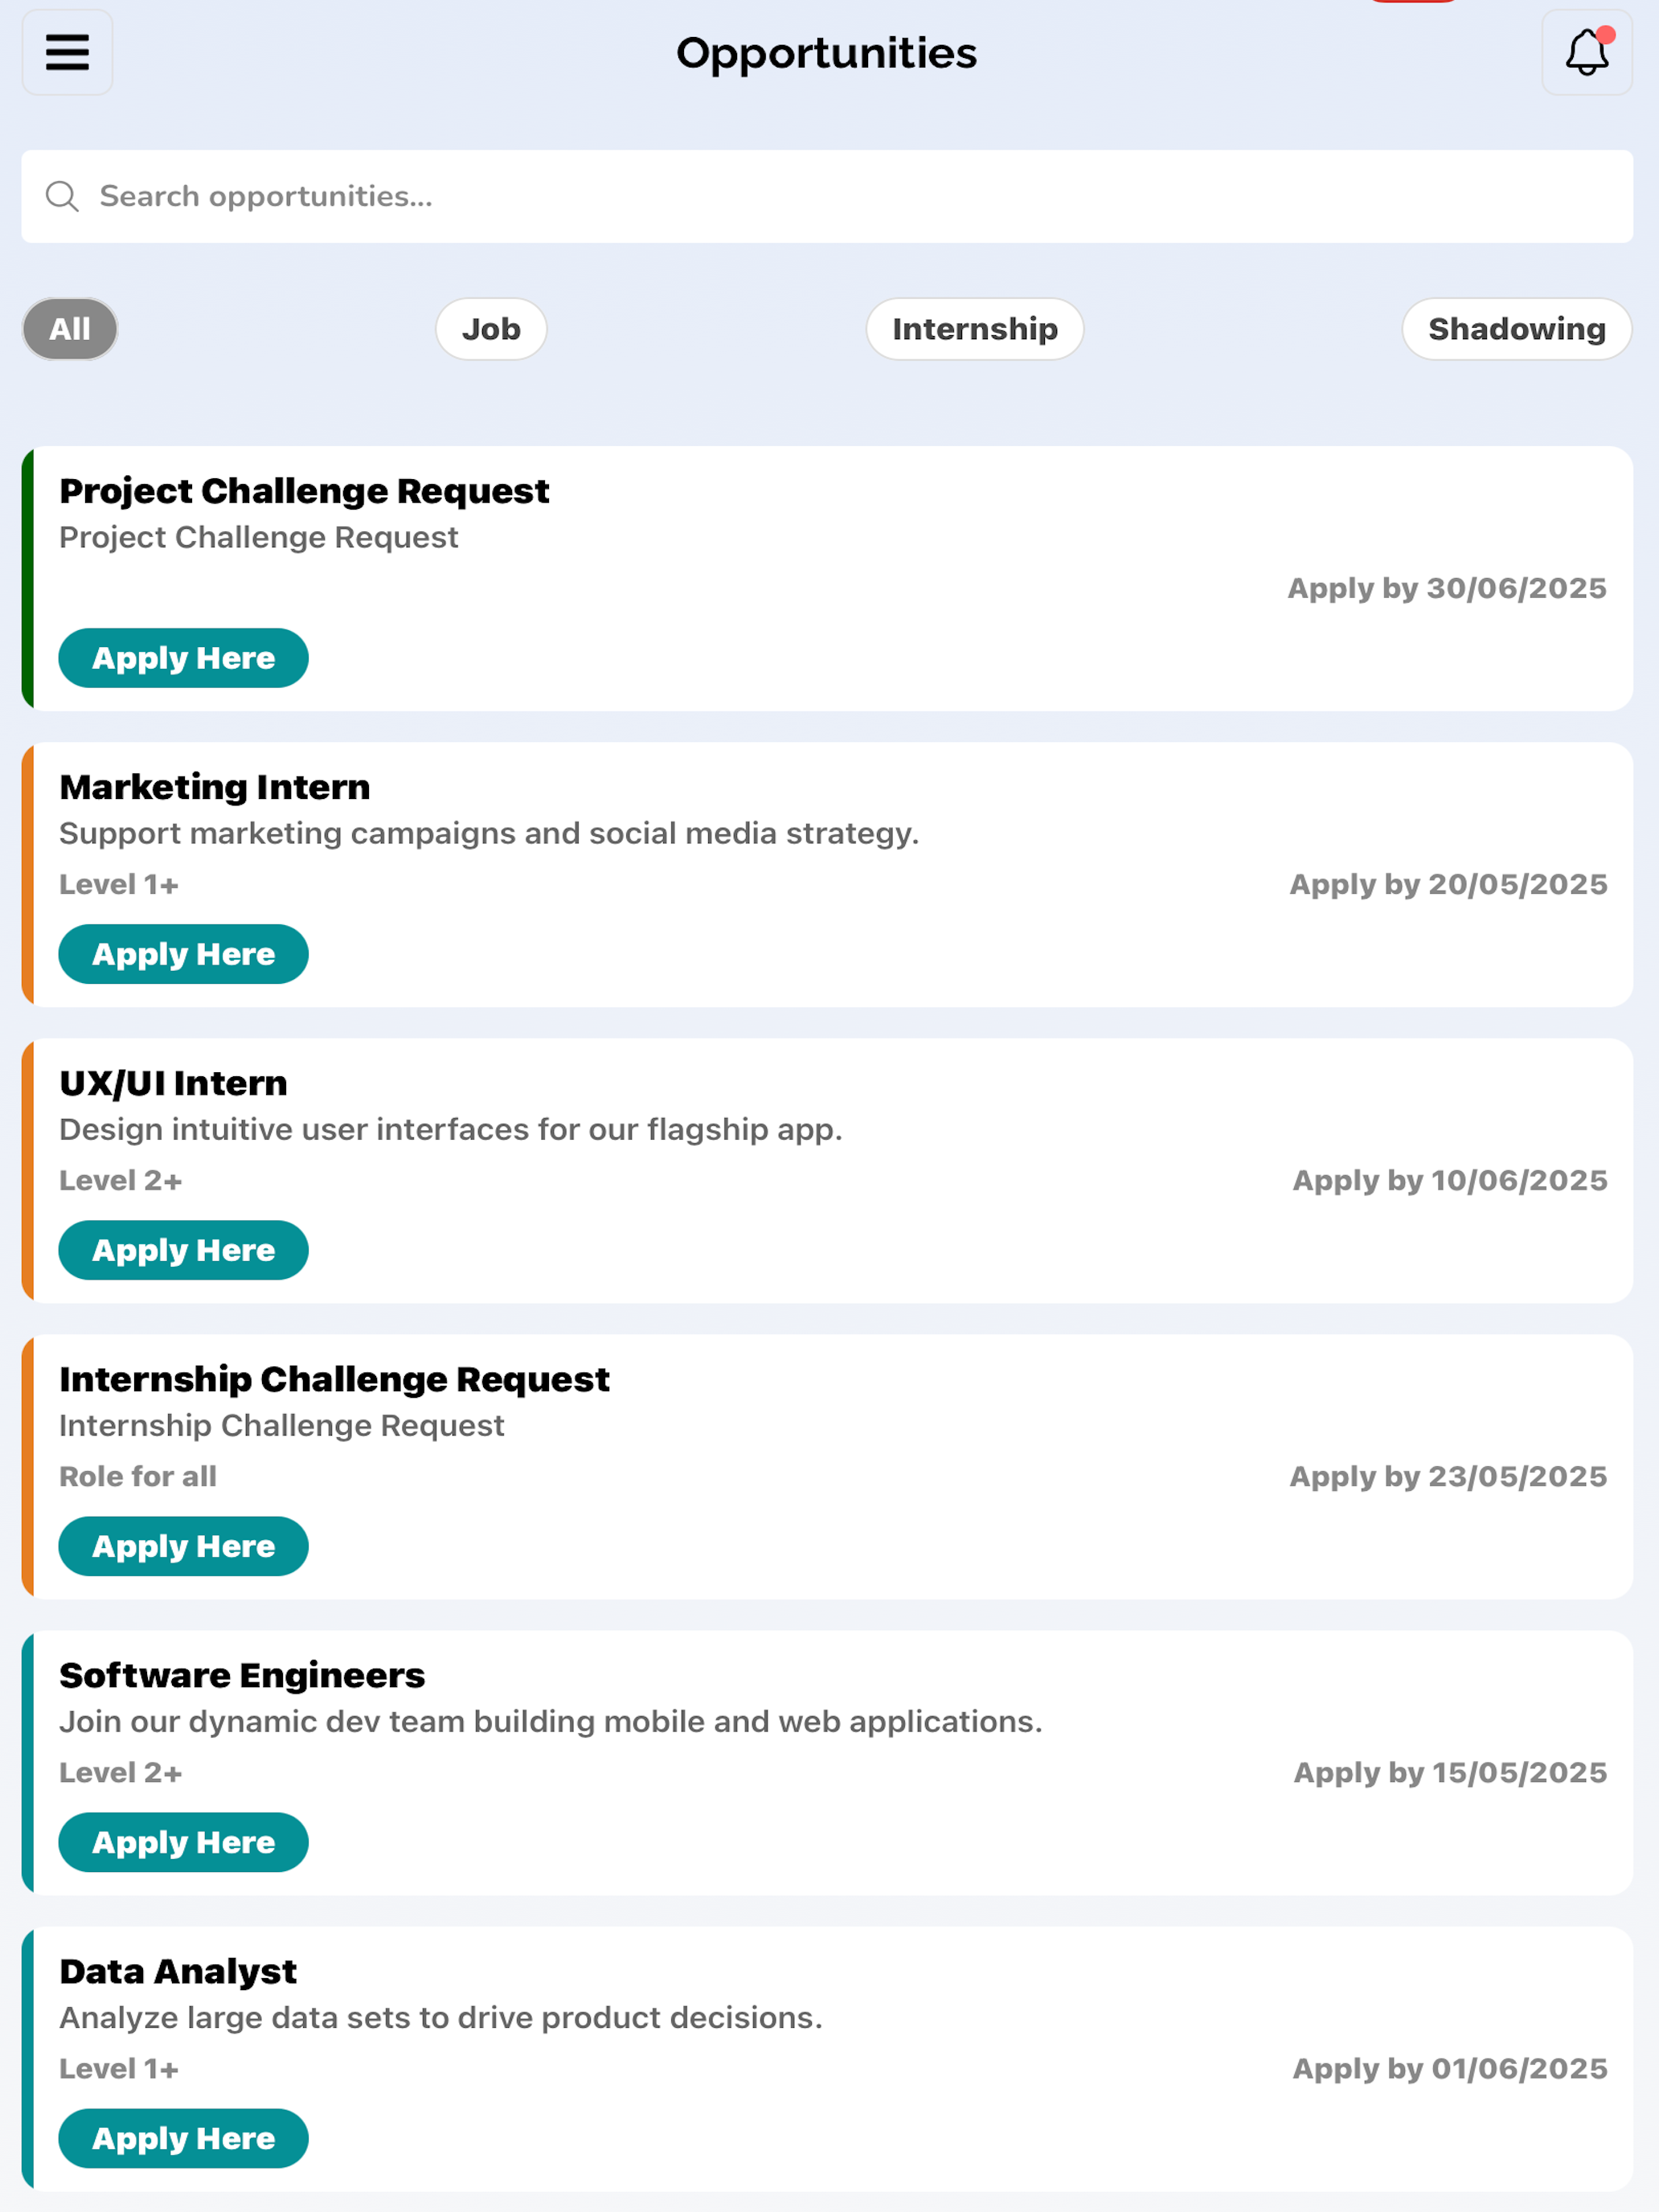
Task: Select the All filter chip
Action: tap(70, 329)
